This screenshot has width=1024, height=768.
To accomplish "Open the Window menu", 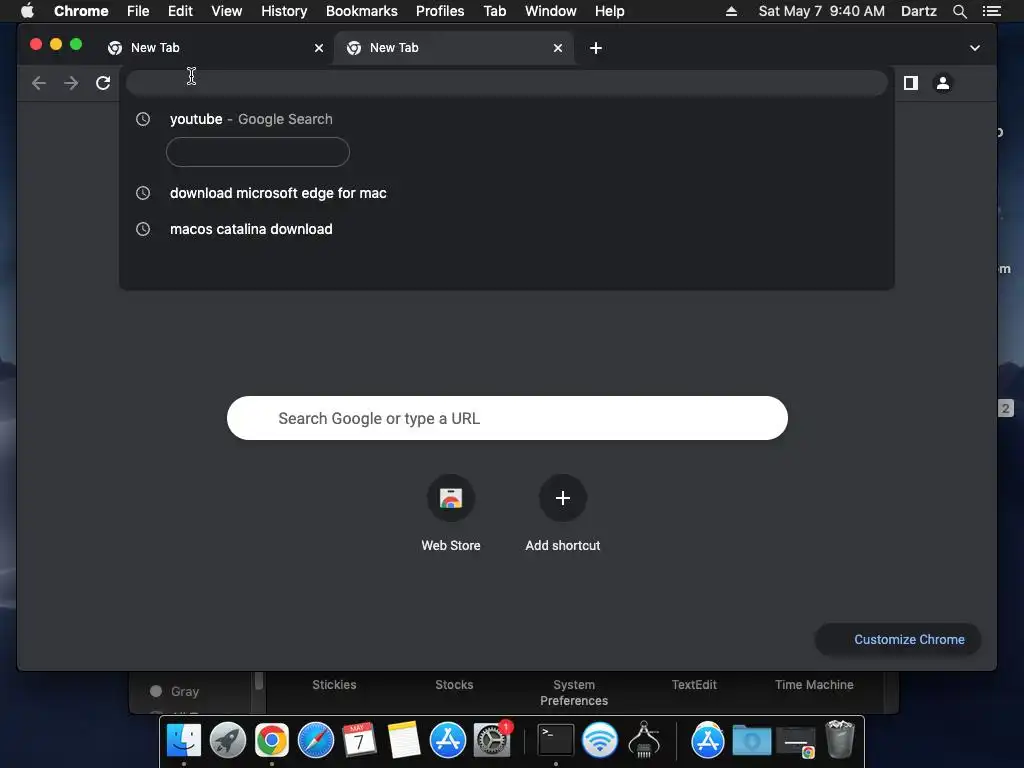I will click(x=551, y=11).
